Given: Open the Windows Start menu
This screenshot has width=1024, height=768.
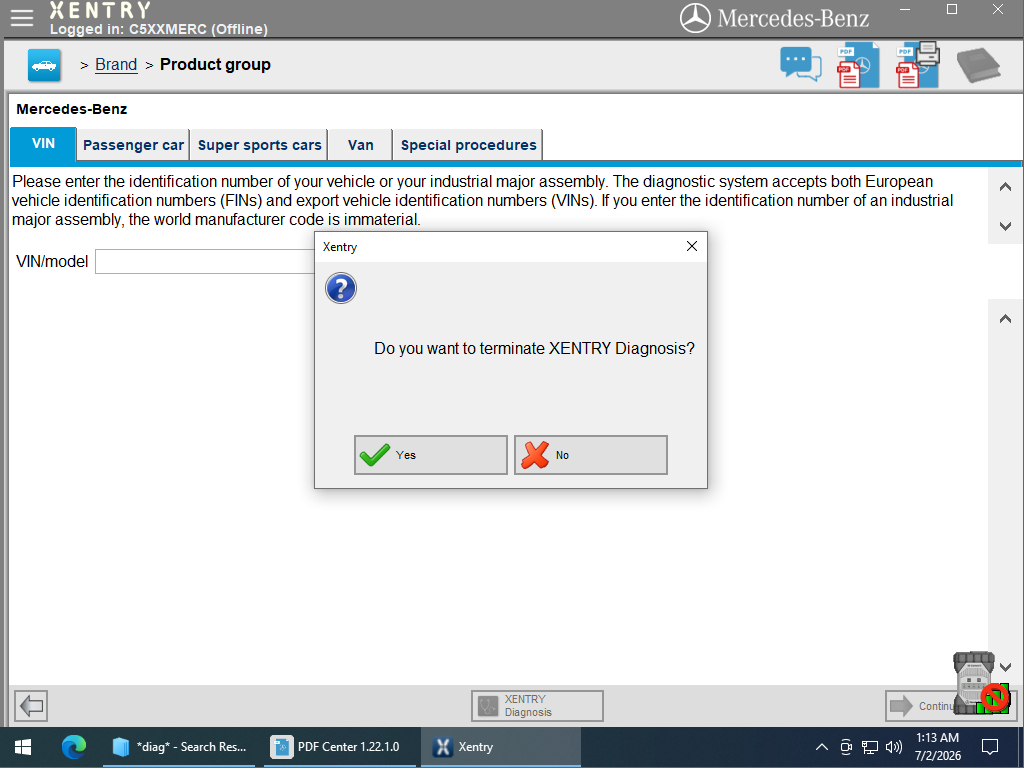Looking at the screenshot, I should click(23, 747).
